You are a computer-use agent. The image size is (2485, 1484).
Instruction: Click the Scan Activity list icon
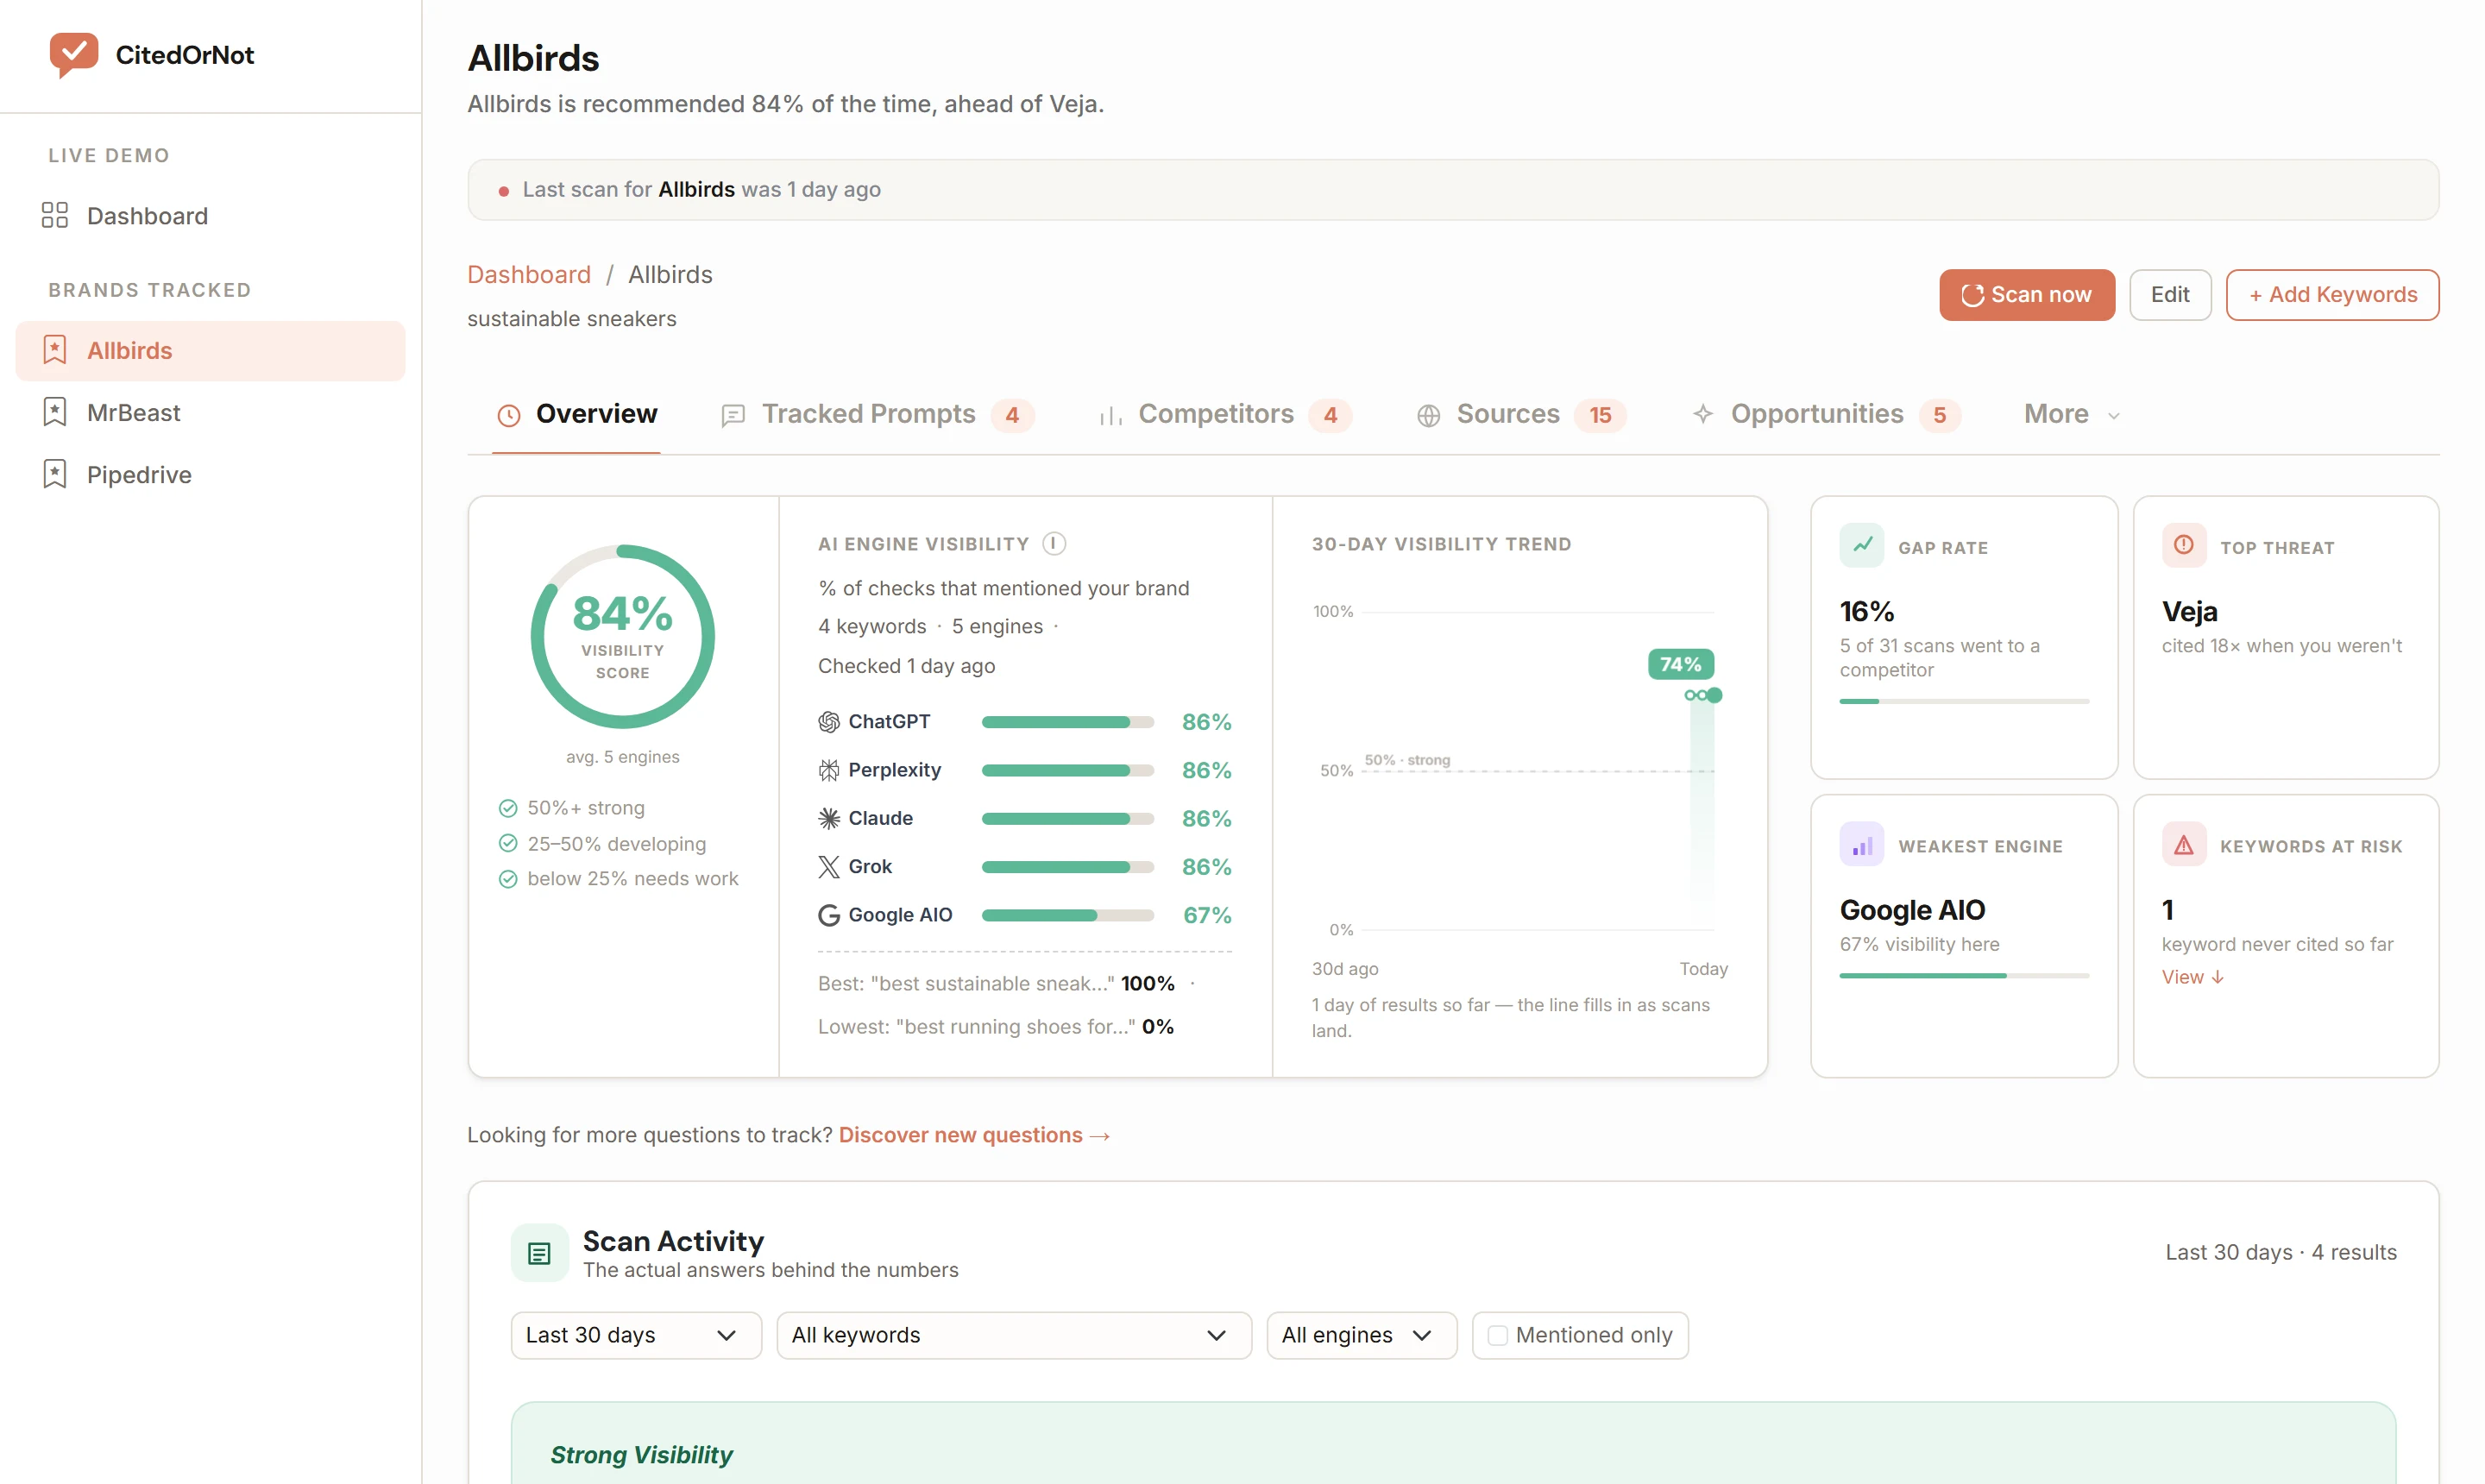[x=540, y=1253]
